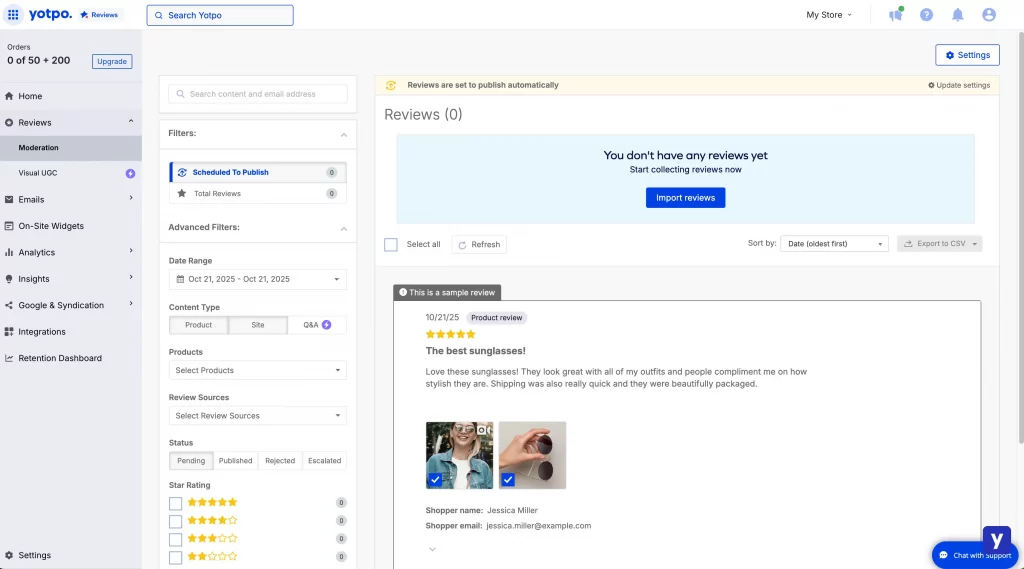Click the page vertical scrollbar
The width and height of the screenshot is (1024, 569).
(1021, 238)
